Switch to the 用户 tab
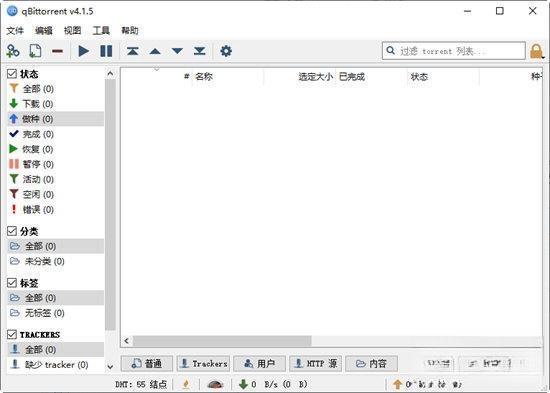 260,364
